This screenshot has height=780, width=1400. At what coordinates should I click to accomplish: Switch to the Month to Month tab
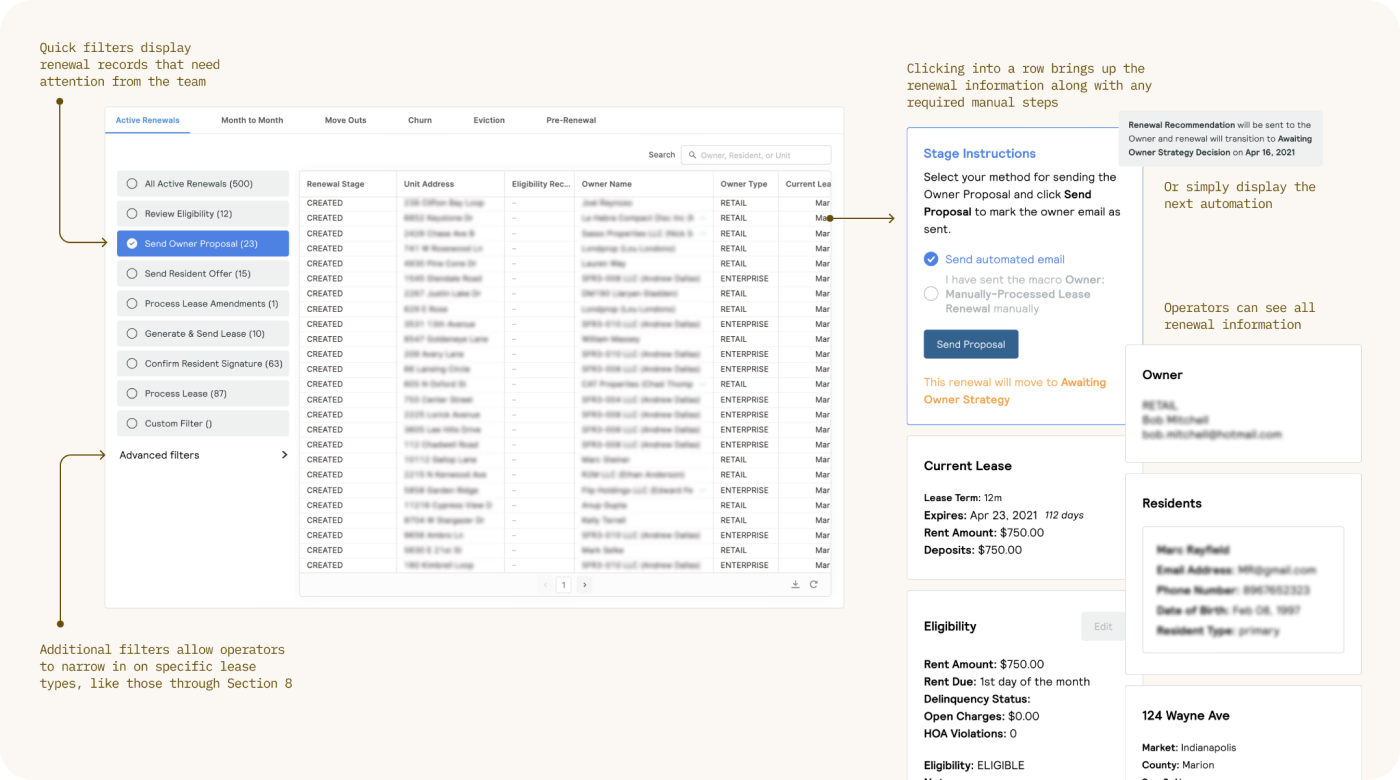(252, 120)
